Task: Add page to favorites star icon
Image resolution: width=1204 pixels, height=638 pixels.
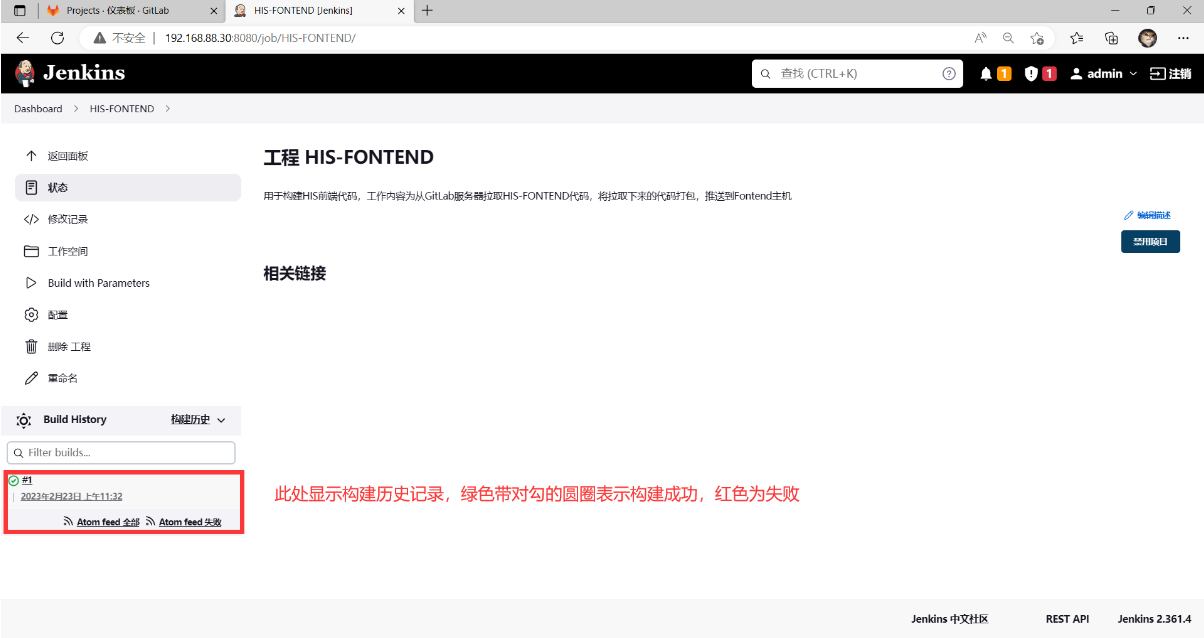Action: pyautogui.click(x=1037, y=38)
